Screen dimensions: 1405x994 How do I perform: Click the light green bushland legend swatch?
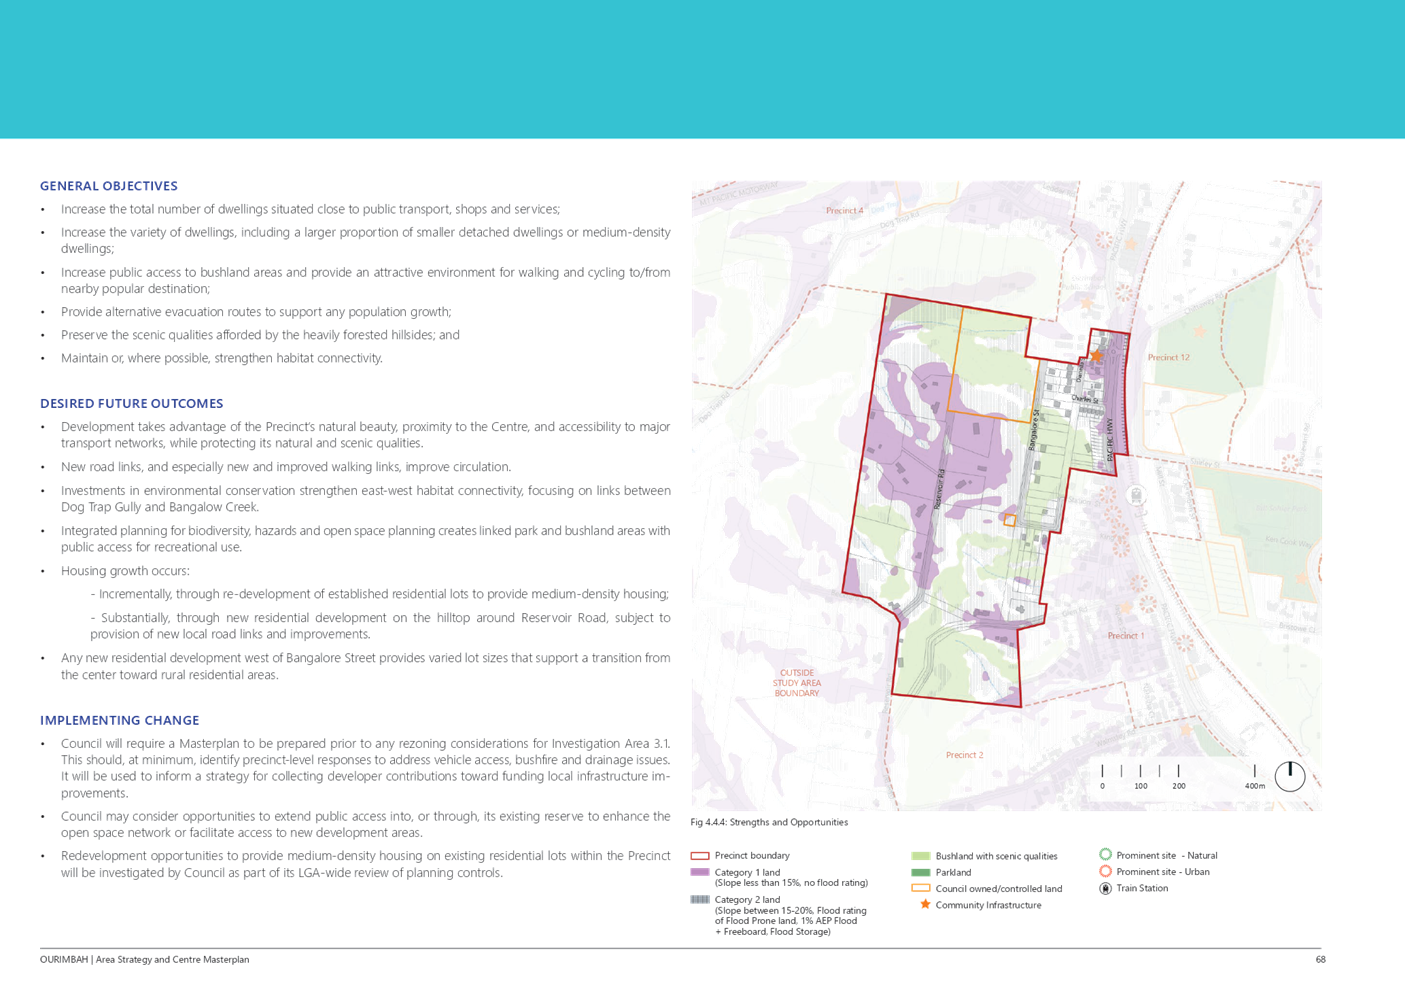pyautogui.click(x=921, y=856)
